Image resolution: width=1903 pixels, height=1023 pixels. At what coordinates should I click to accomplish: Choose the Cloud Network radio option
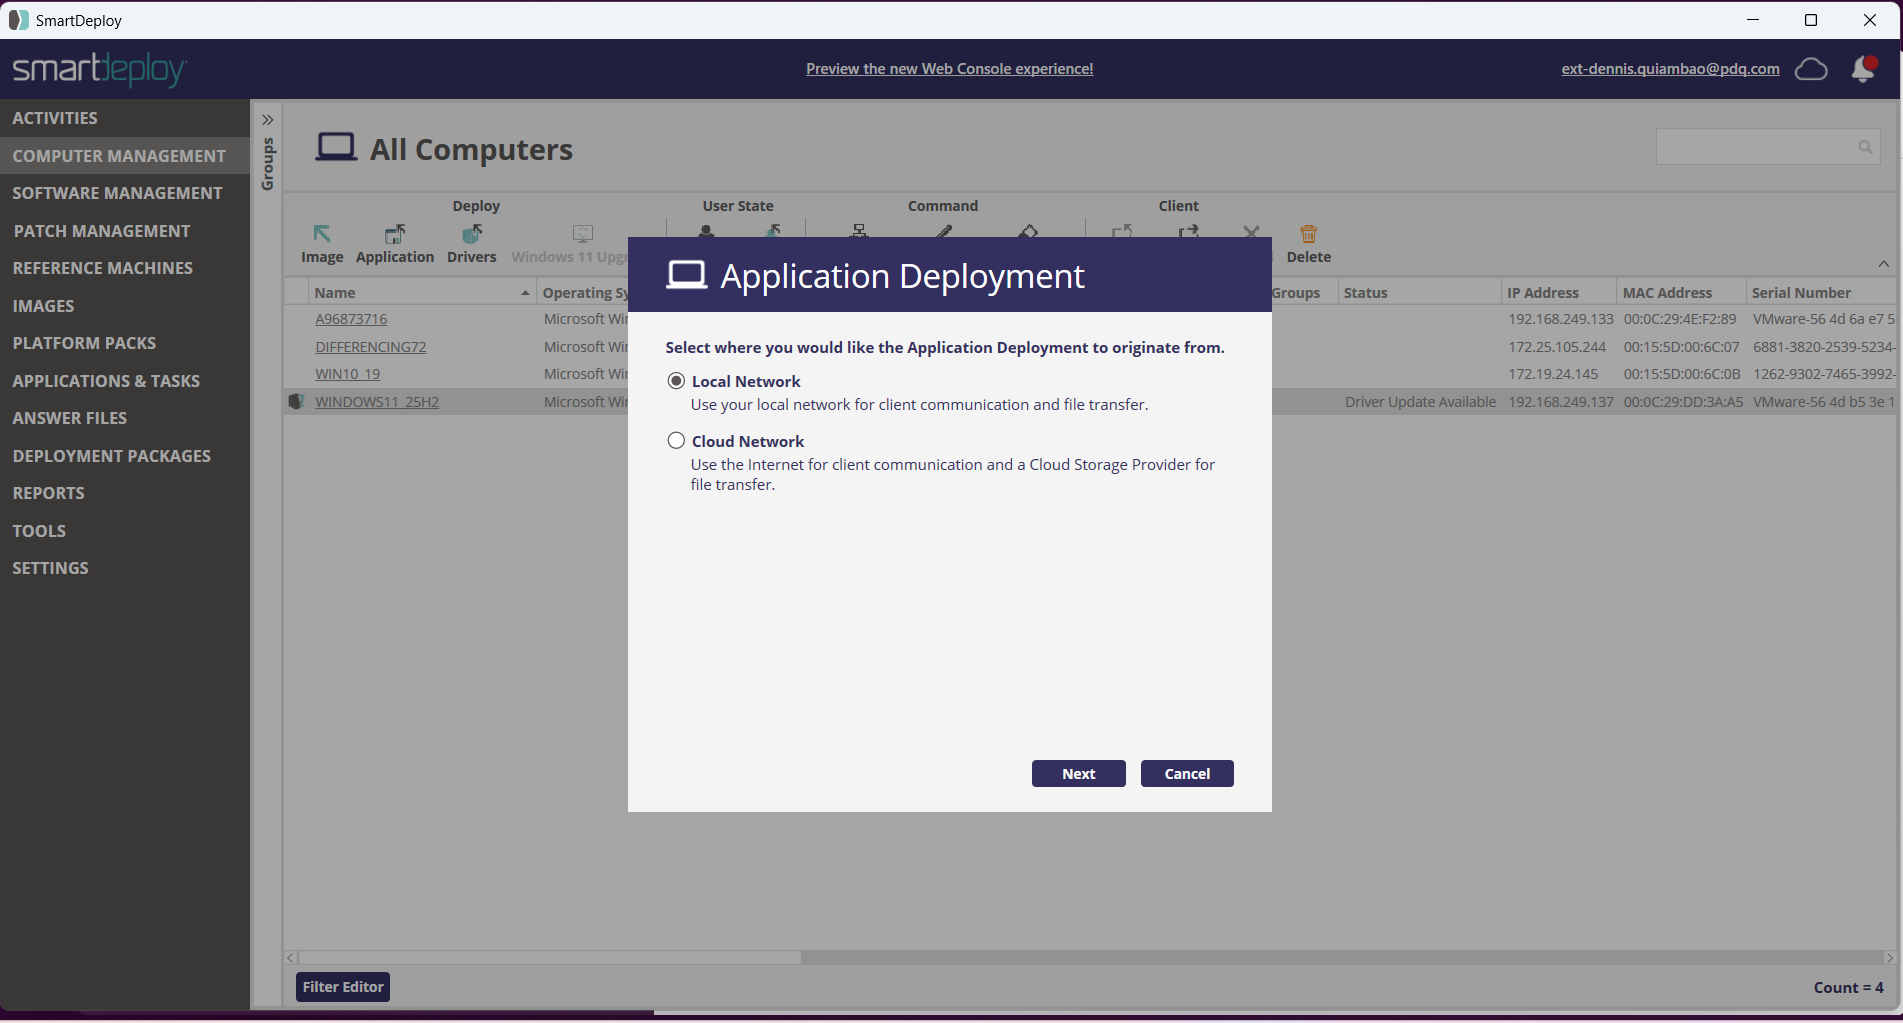coord(677,441)
